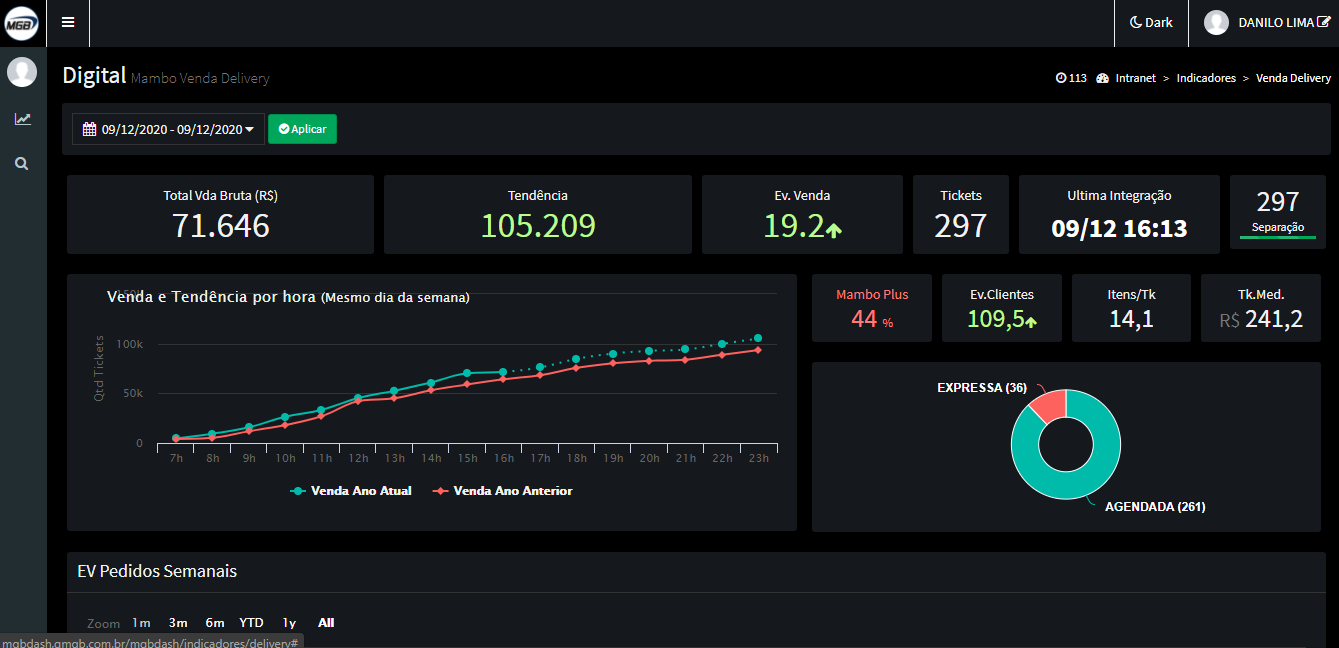Select the YTD zoom range
This screenshot has height=648, width=1339.
click(251, 623)
